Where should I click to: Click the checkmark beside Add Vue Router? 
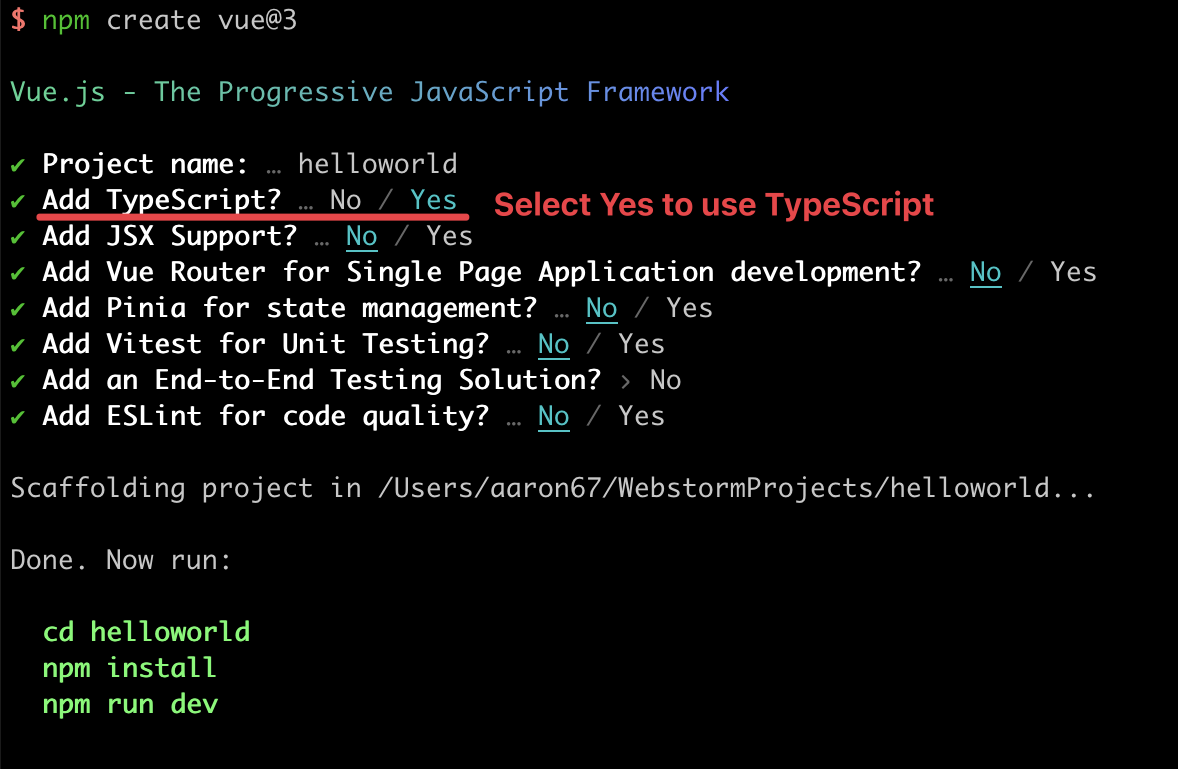coord(18,272)
